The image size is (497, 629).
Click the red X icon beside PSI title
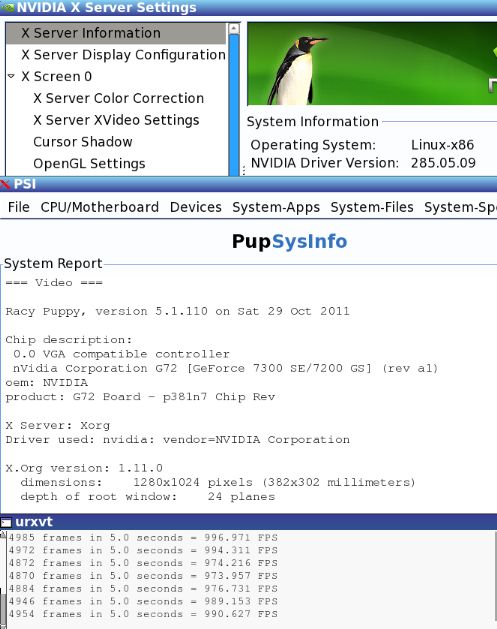5,184
